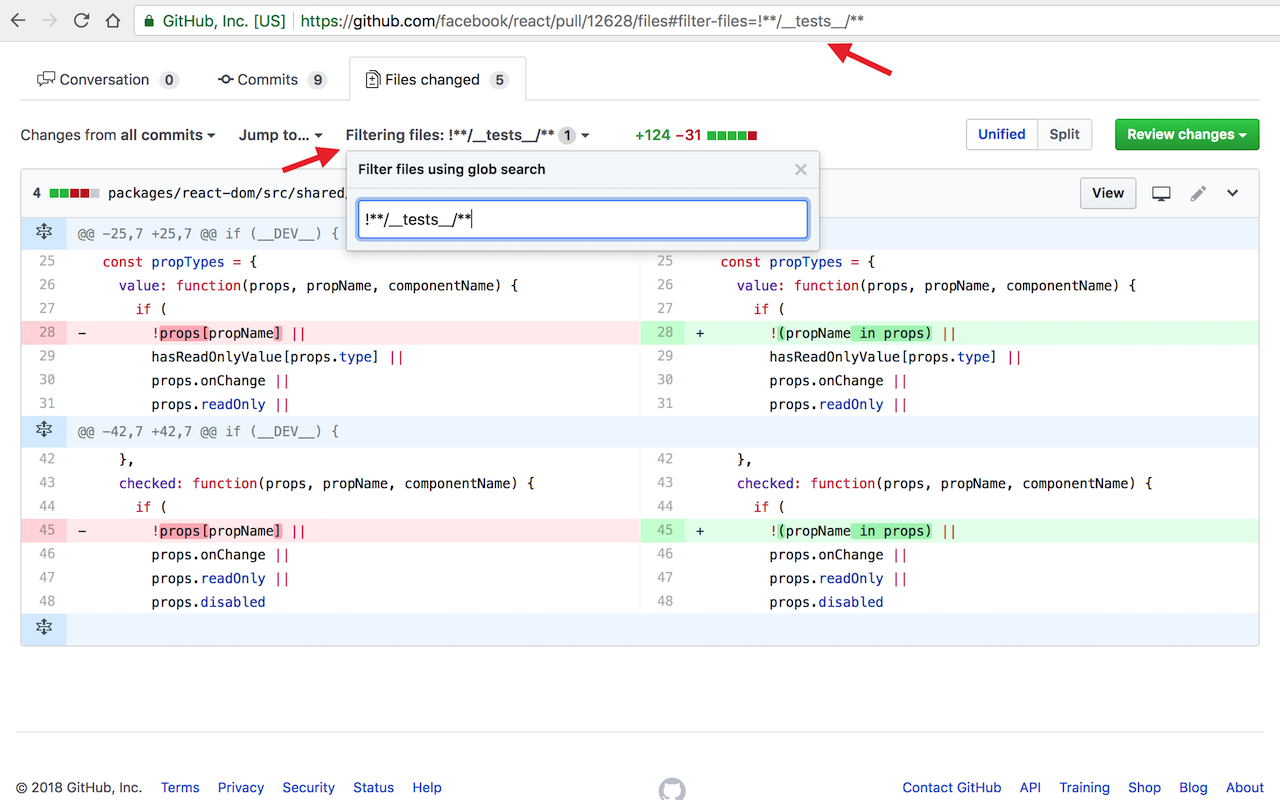Open the browser home icon
This screenshot has height=800, width=1280.
[113, 20]
